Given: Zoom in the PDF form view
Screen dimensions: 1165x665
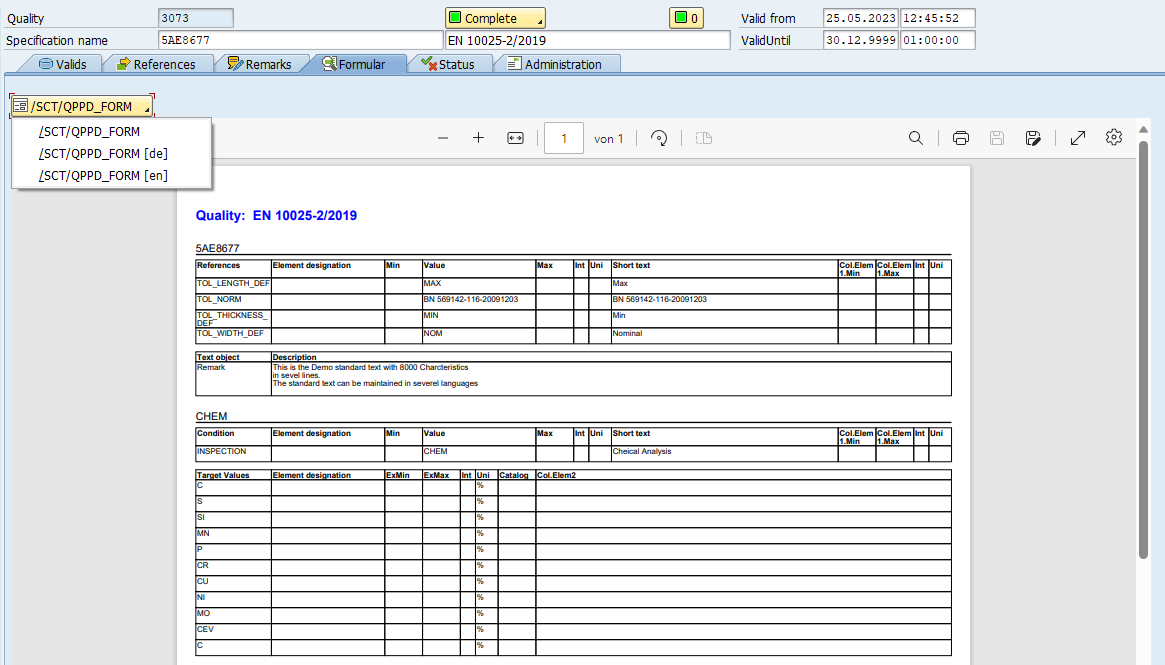Looking at the screenshot, I should (x=478, y=138).
